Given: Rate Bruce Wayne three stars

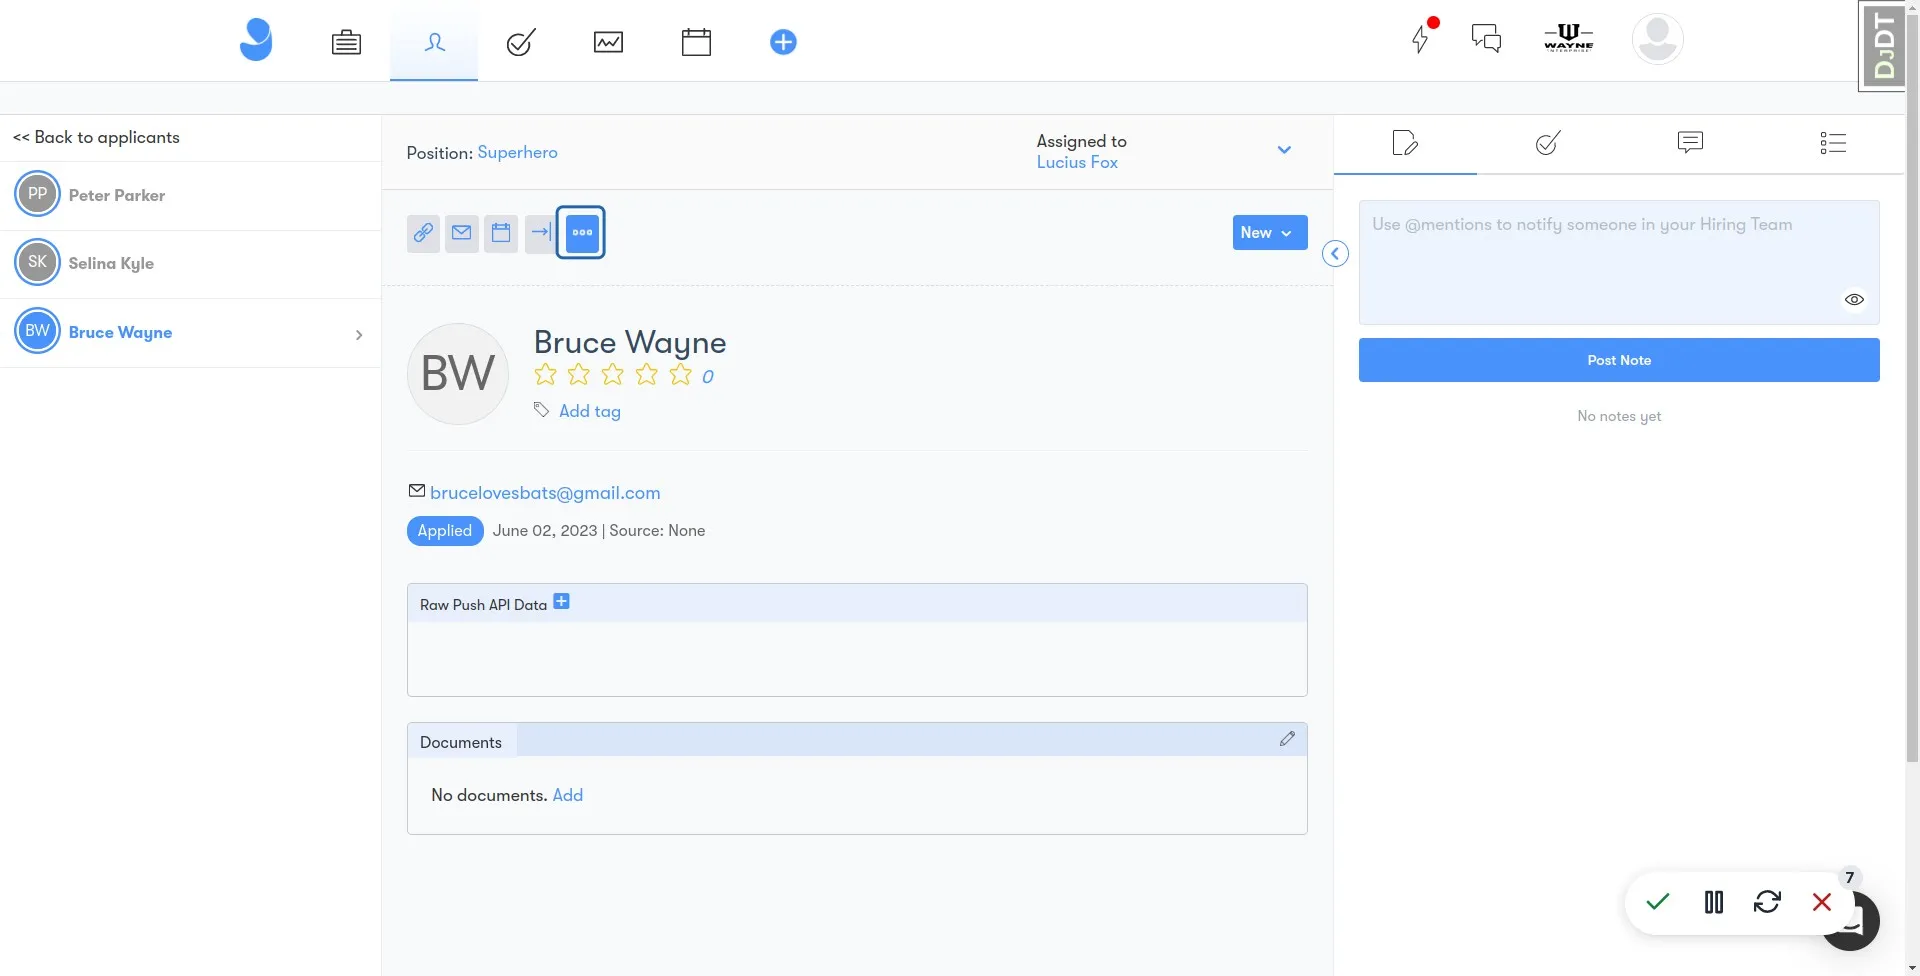Looking at the screenshot, I should pos(613,375).
